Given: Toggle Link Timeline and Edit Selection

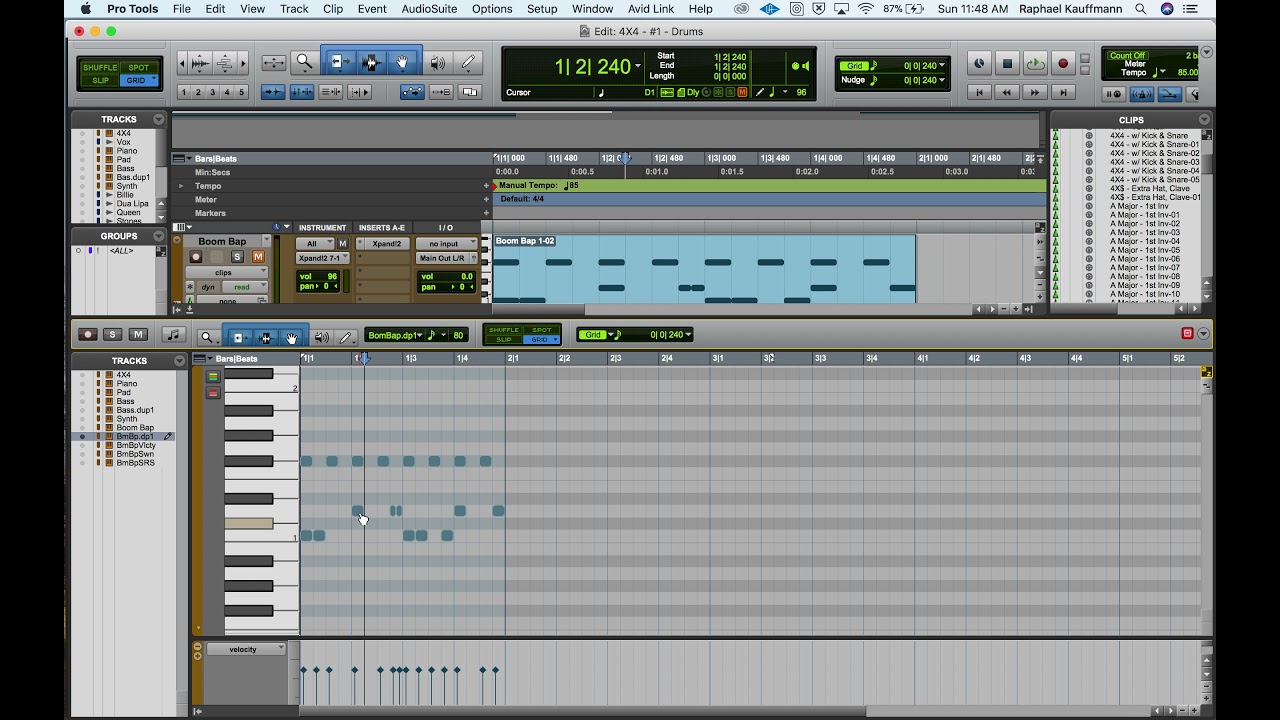Looking at the screenshot, I should coord(301,92).
